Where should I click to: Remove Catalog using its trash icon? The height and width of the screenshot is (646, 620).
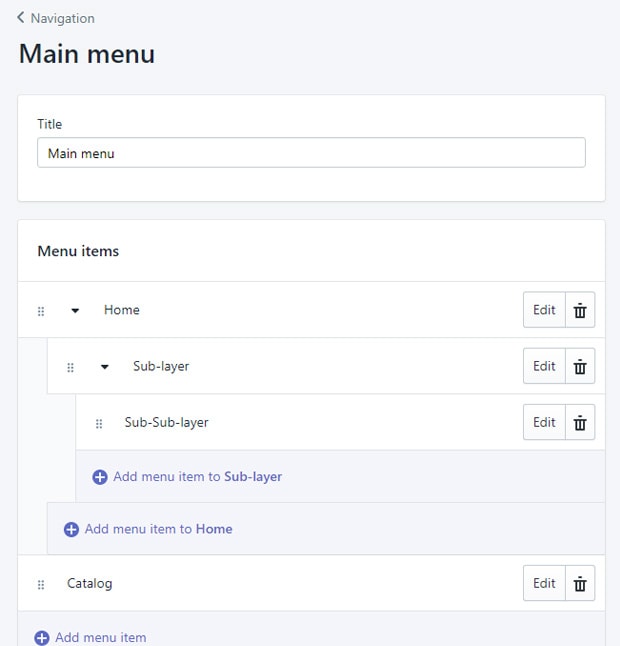(x=580, y=583)
